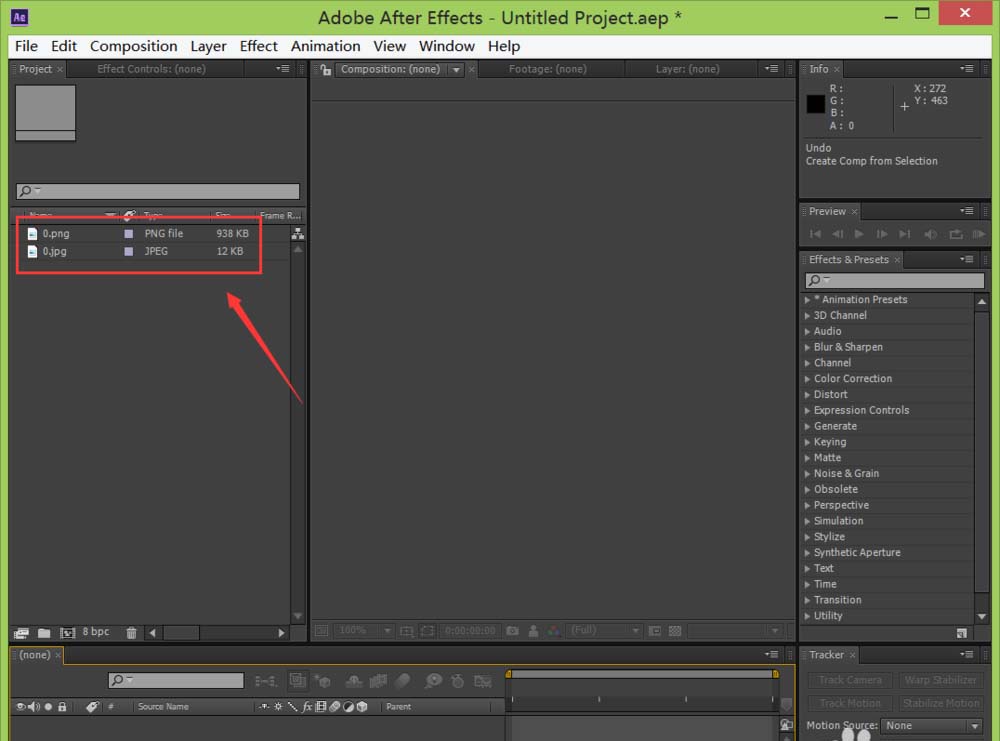This screenshot has height=741, width=1000.
Task: Click the lock column header icon
Action: tap(62, 707)
